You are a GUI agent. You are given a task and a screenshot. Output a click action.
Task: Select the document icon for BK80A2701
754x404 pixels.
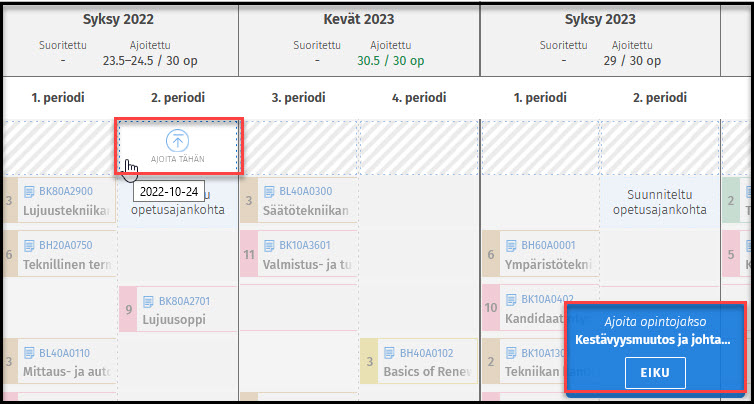coord(149,300)
